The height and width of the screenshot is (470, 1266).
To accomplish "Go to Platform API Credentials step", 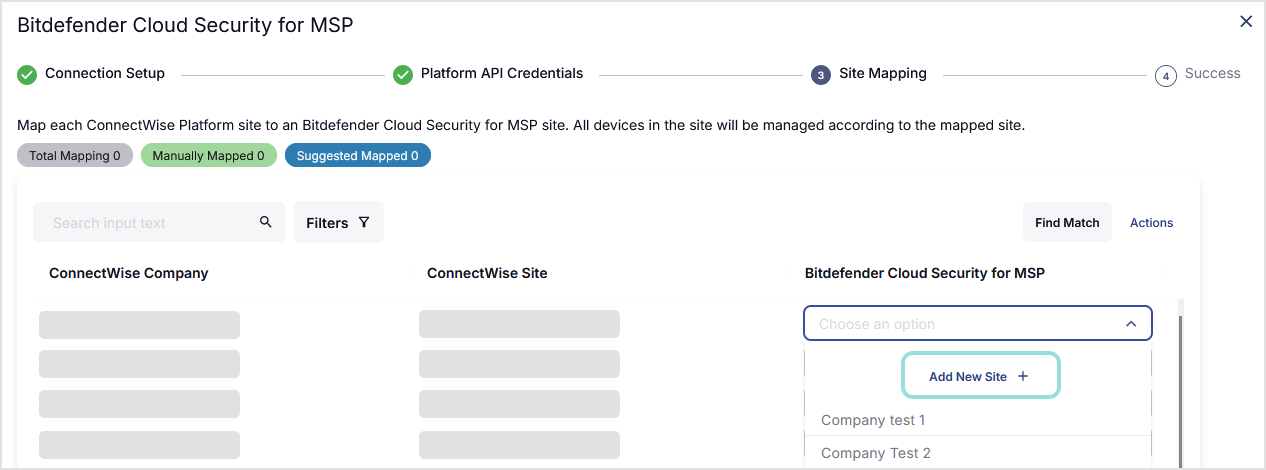I will [502, 73].
